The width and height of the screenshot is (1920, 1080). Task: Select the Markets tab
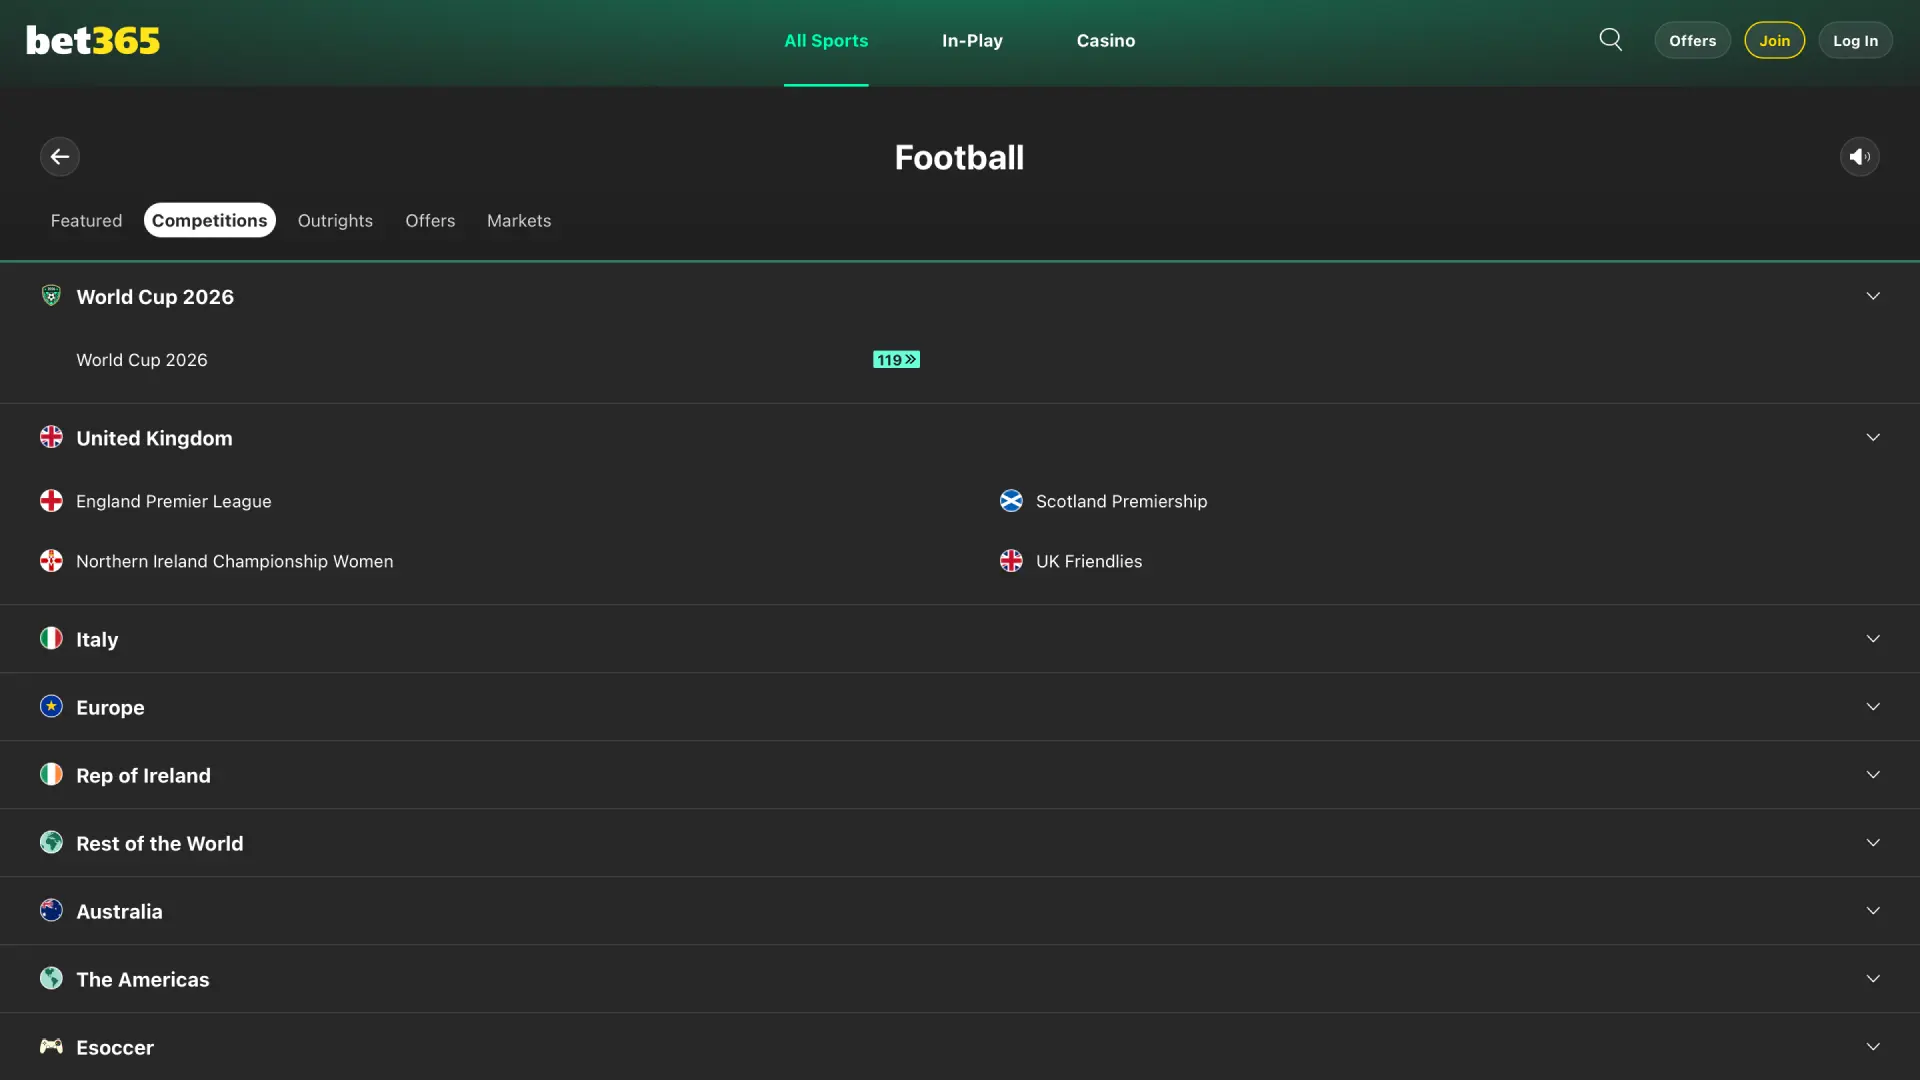click(x=519, y=220)
